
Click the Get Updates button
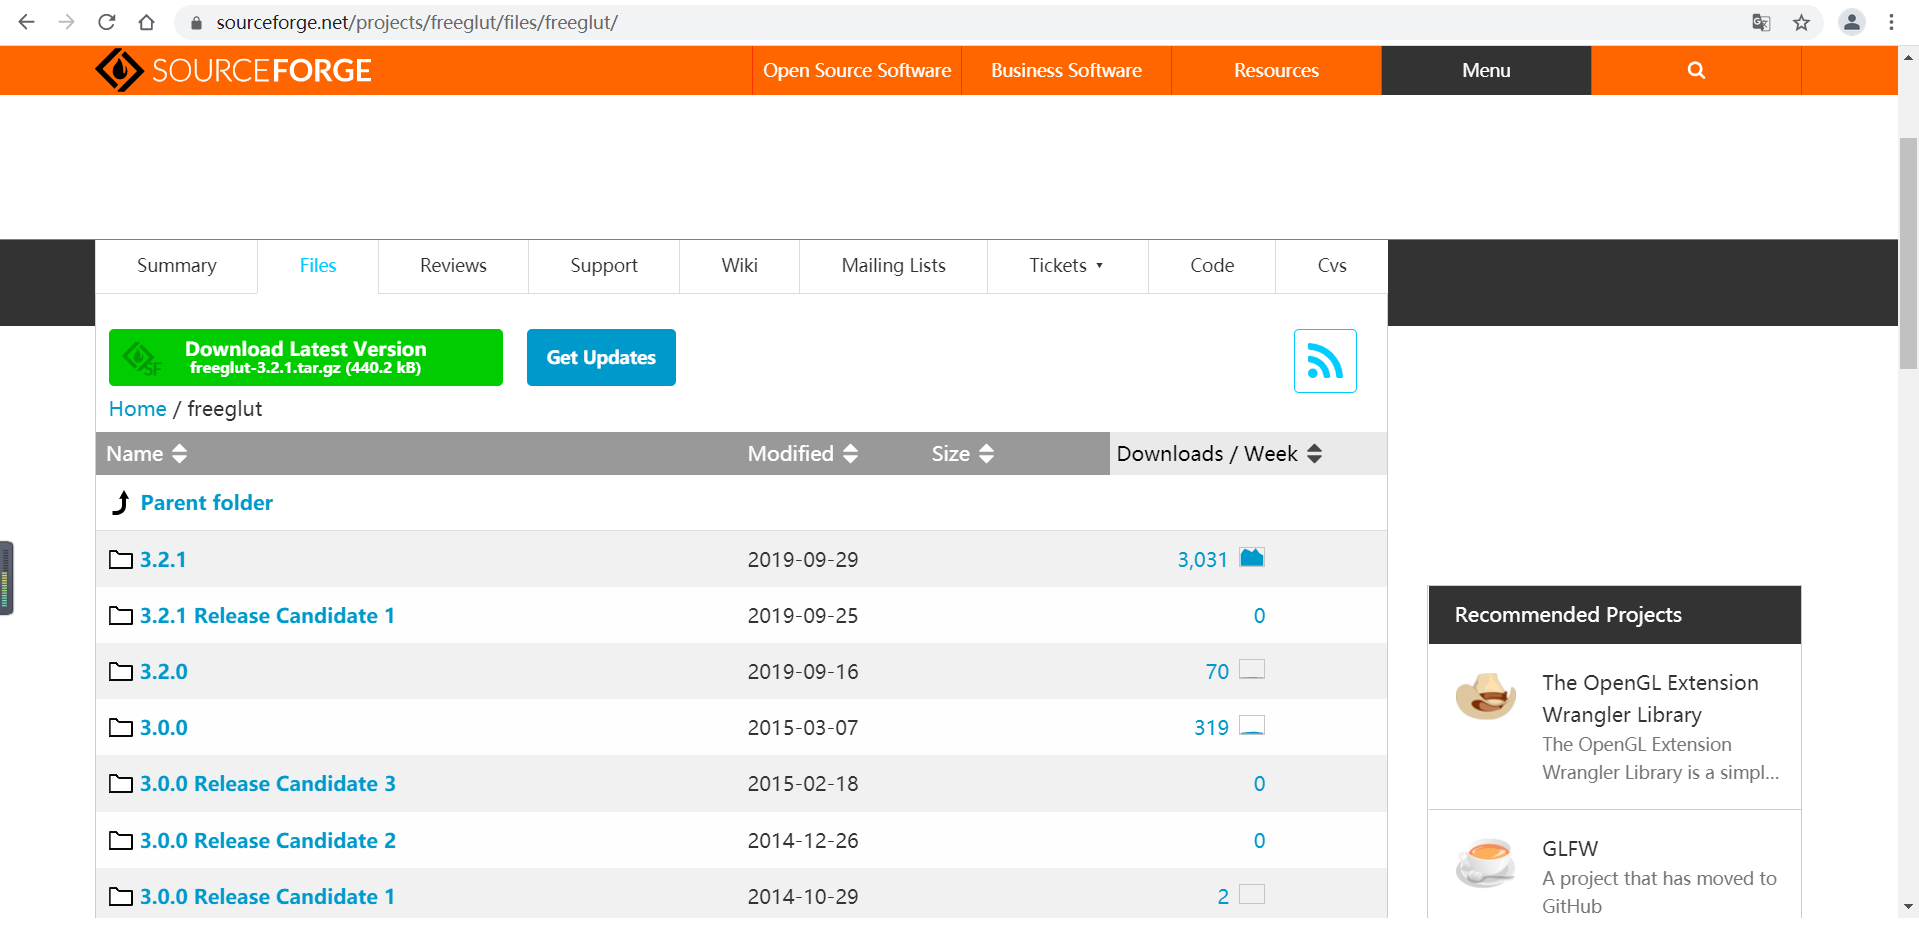tap(601, 357)
